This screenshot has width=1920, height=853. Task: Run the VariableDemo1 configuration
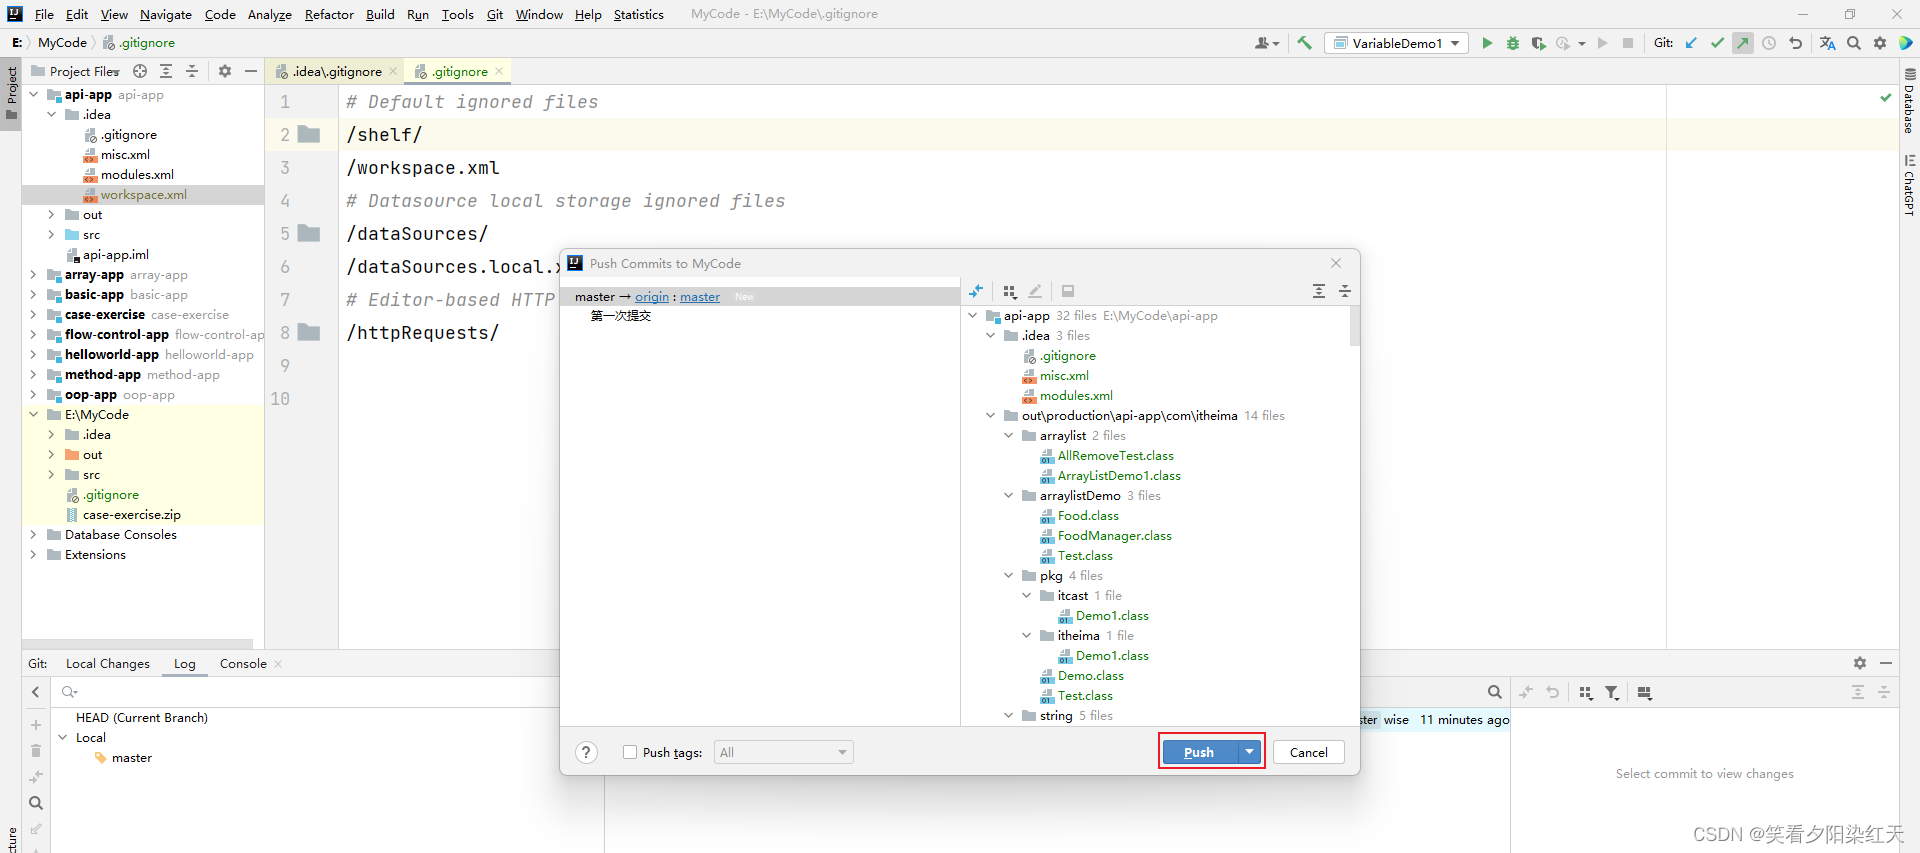coord(1487,43)
